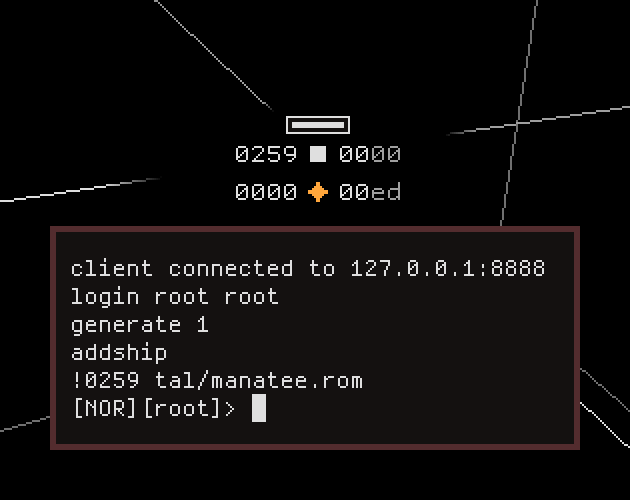Place cursor at the terminal prompt block

pyautogui.click(x=259, y=408)
